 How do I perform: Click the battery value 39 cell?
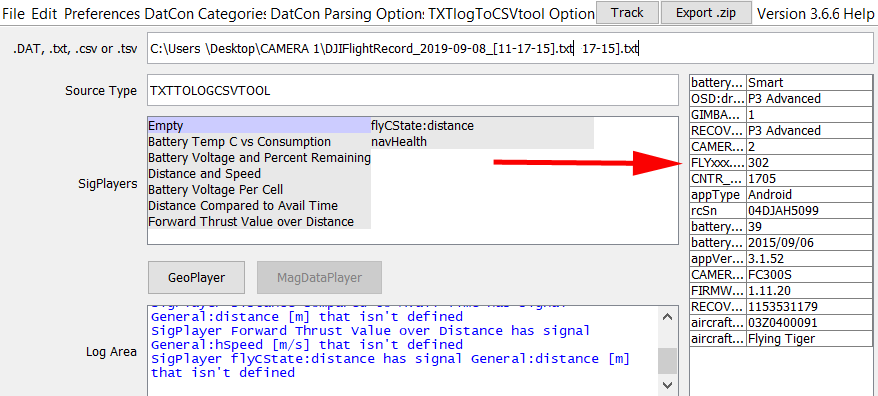[x=810, y=227]
